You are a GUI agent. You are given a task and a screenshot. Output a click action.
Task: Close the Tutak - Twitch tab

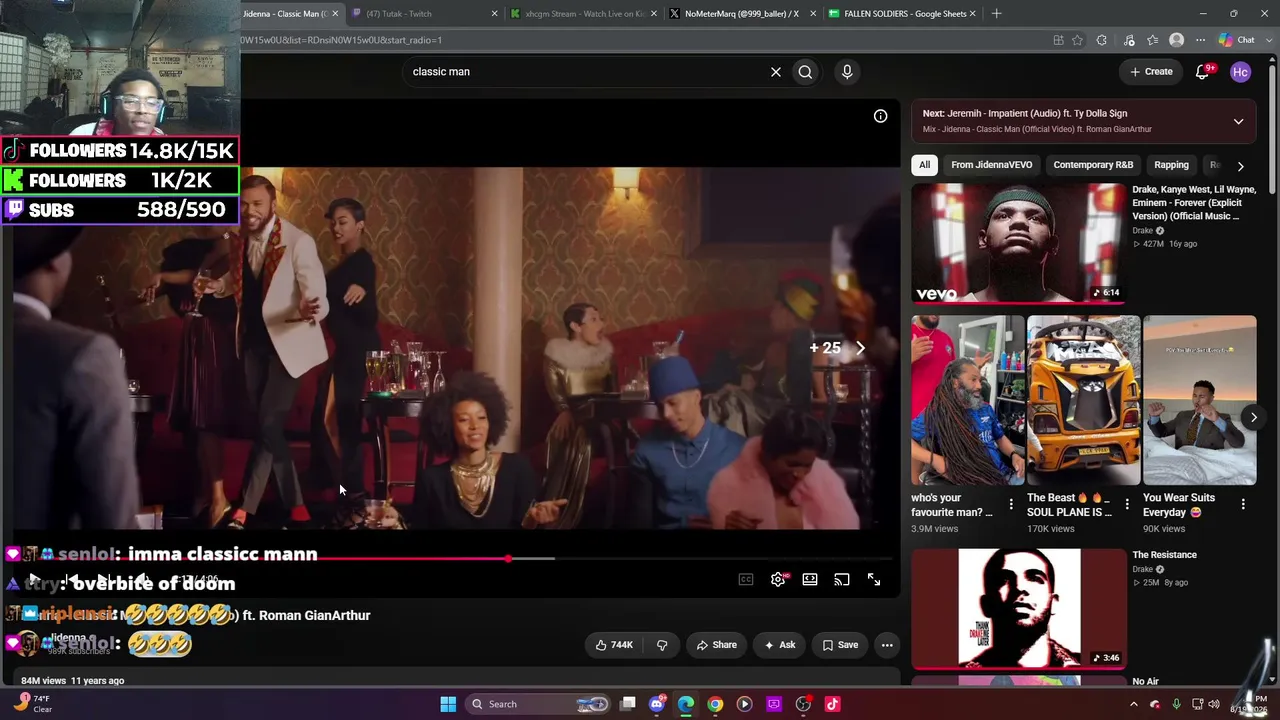[494, 14]
